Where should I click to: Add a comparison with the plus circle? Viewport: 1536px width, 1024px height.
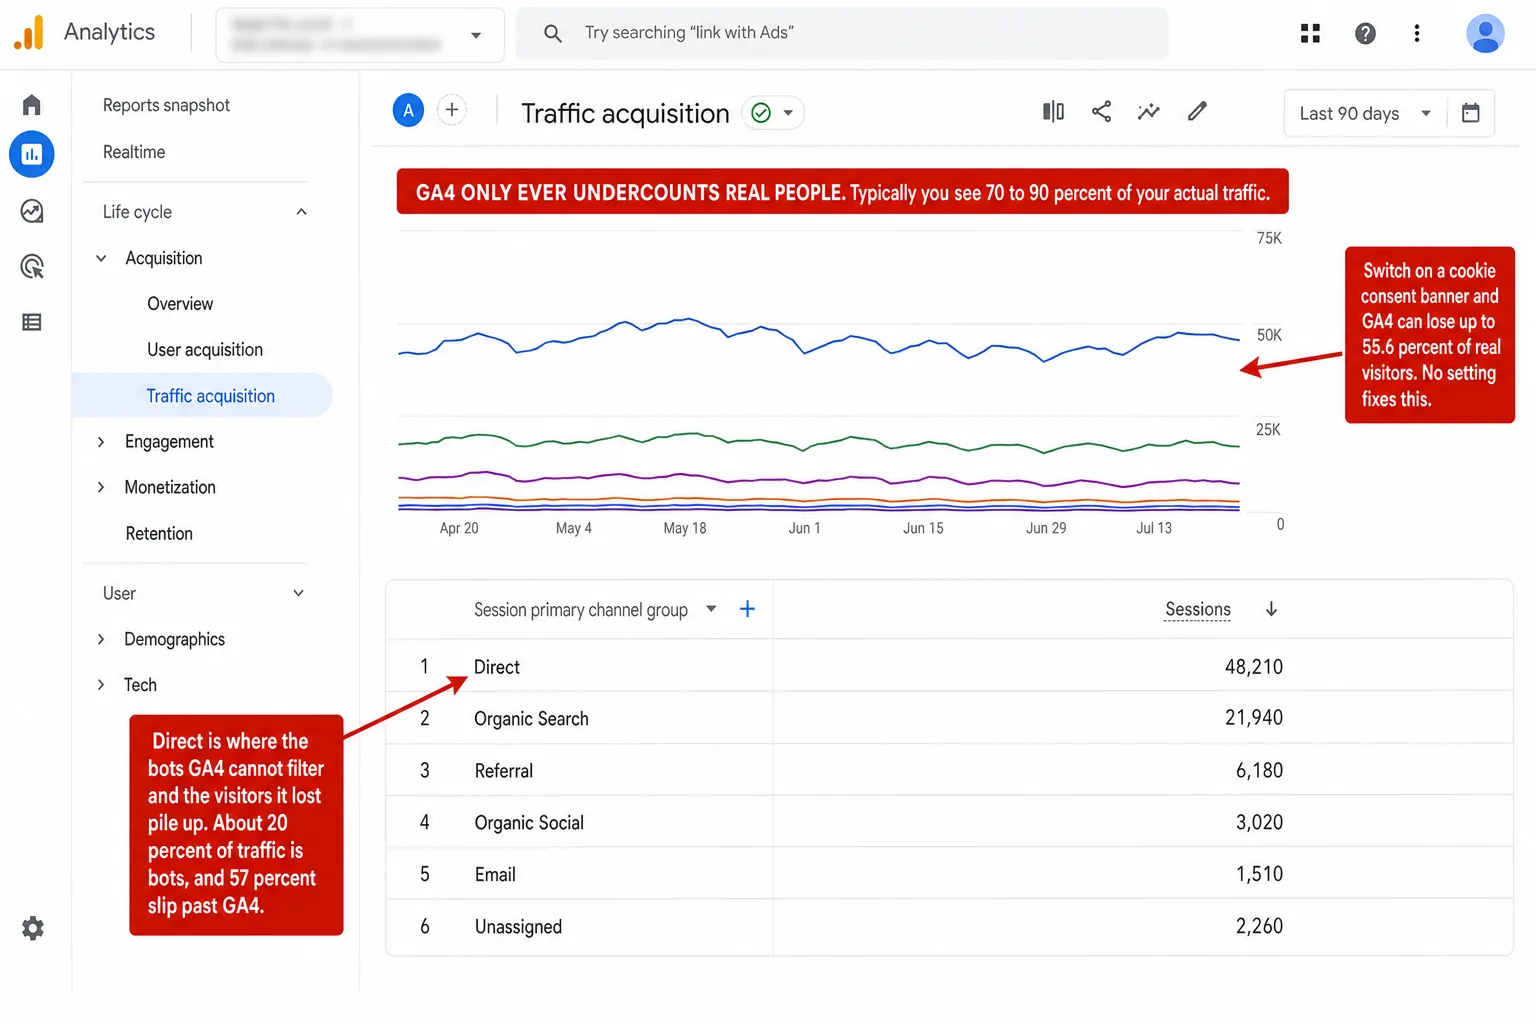pyautogui.click(x=452, y=110)
